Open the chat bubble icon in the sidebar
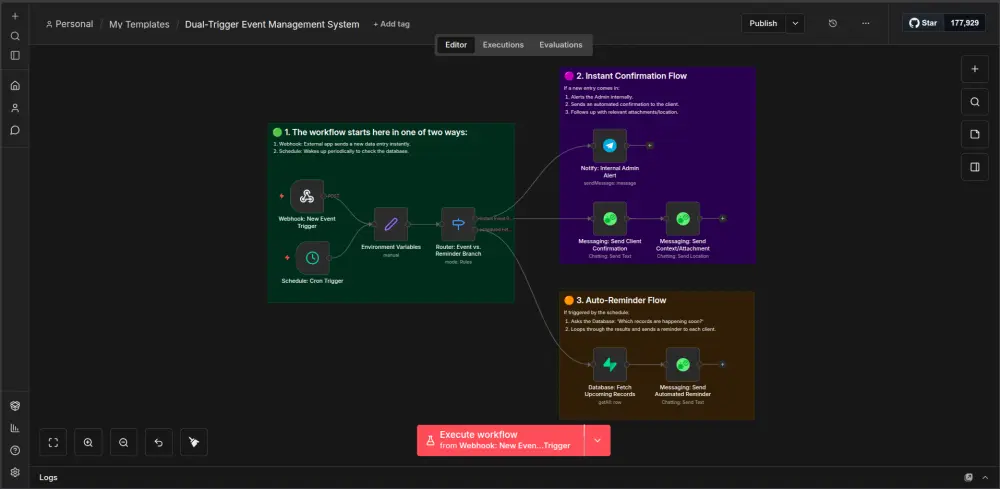 (15, 130)
